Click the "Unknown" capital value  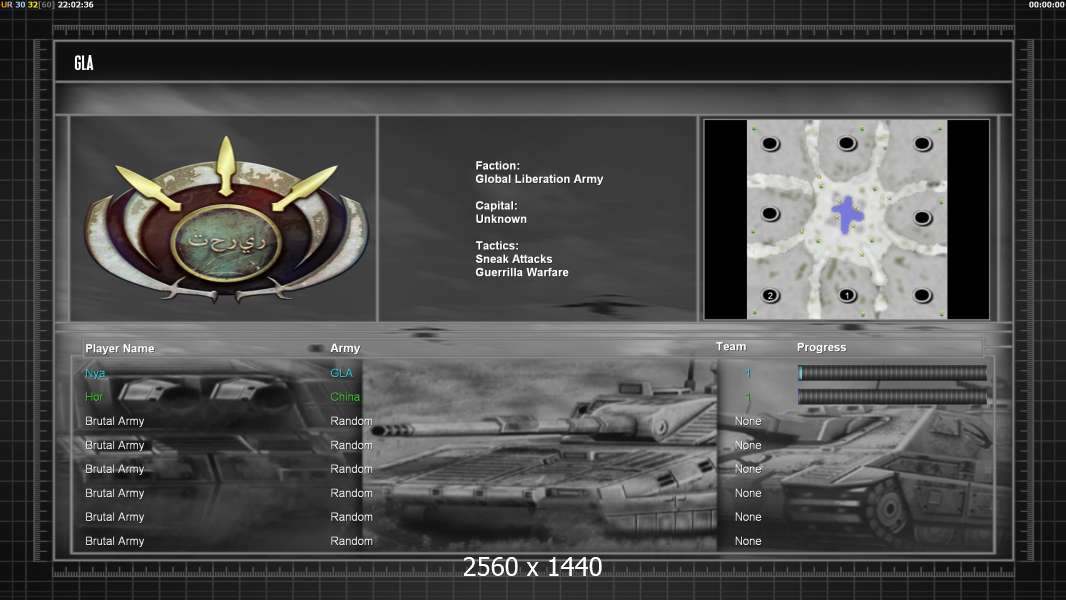coord(501,219)
